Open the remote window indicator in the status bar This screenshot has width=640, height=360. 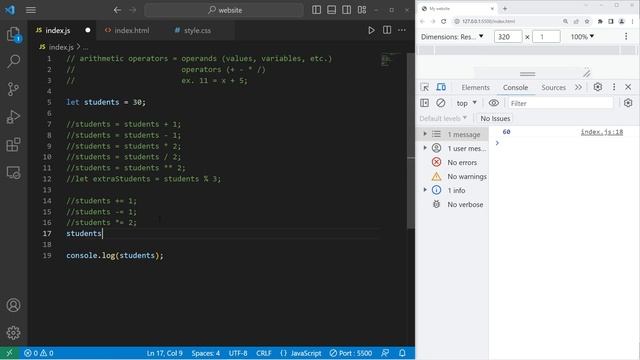click(x=9, y=353)
